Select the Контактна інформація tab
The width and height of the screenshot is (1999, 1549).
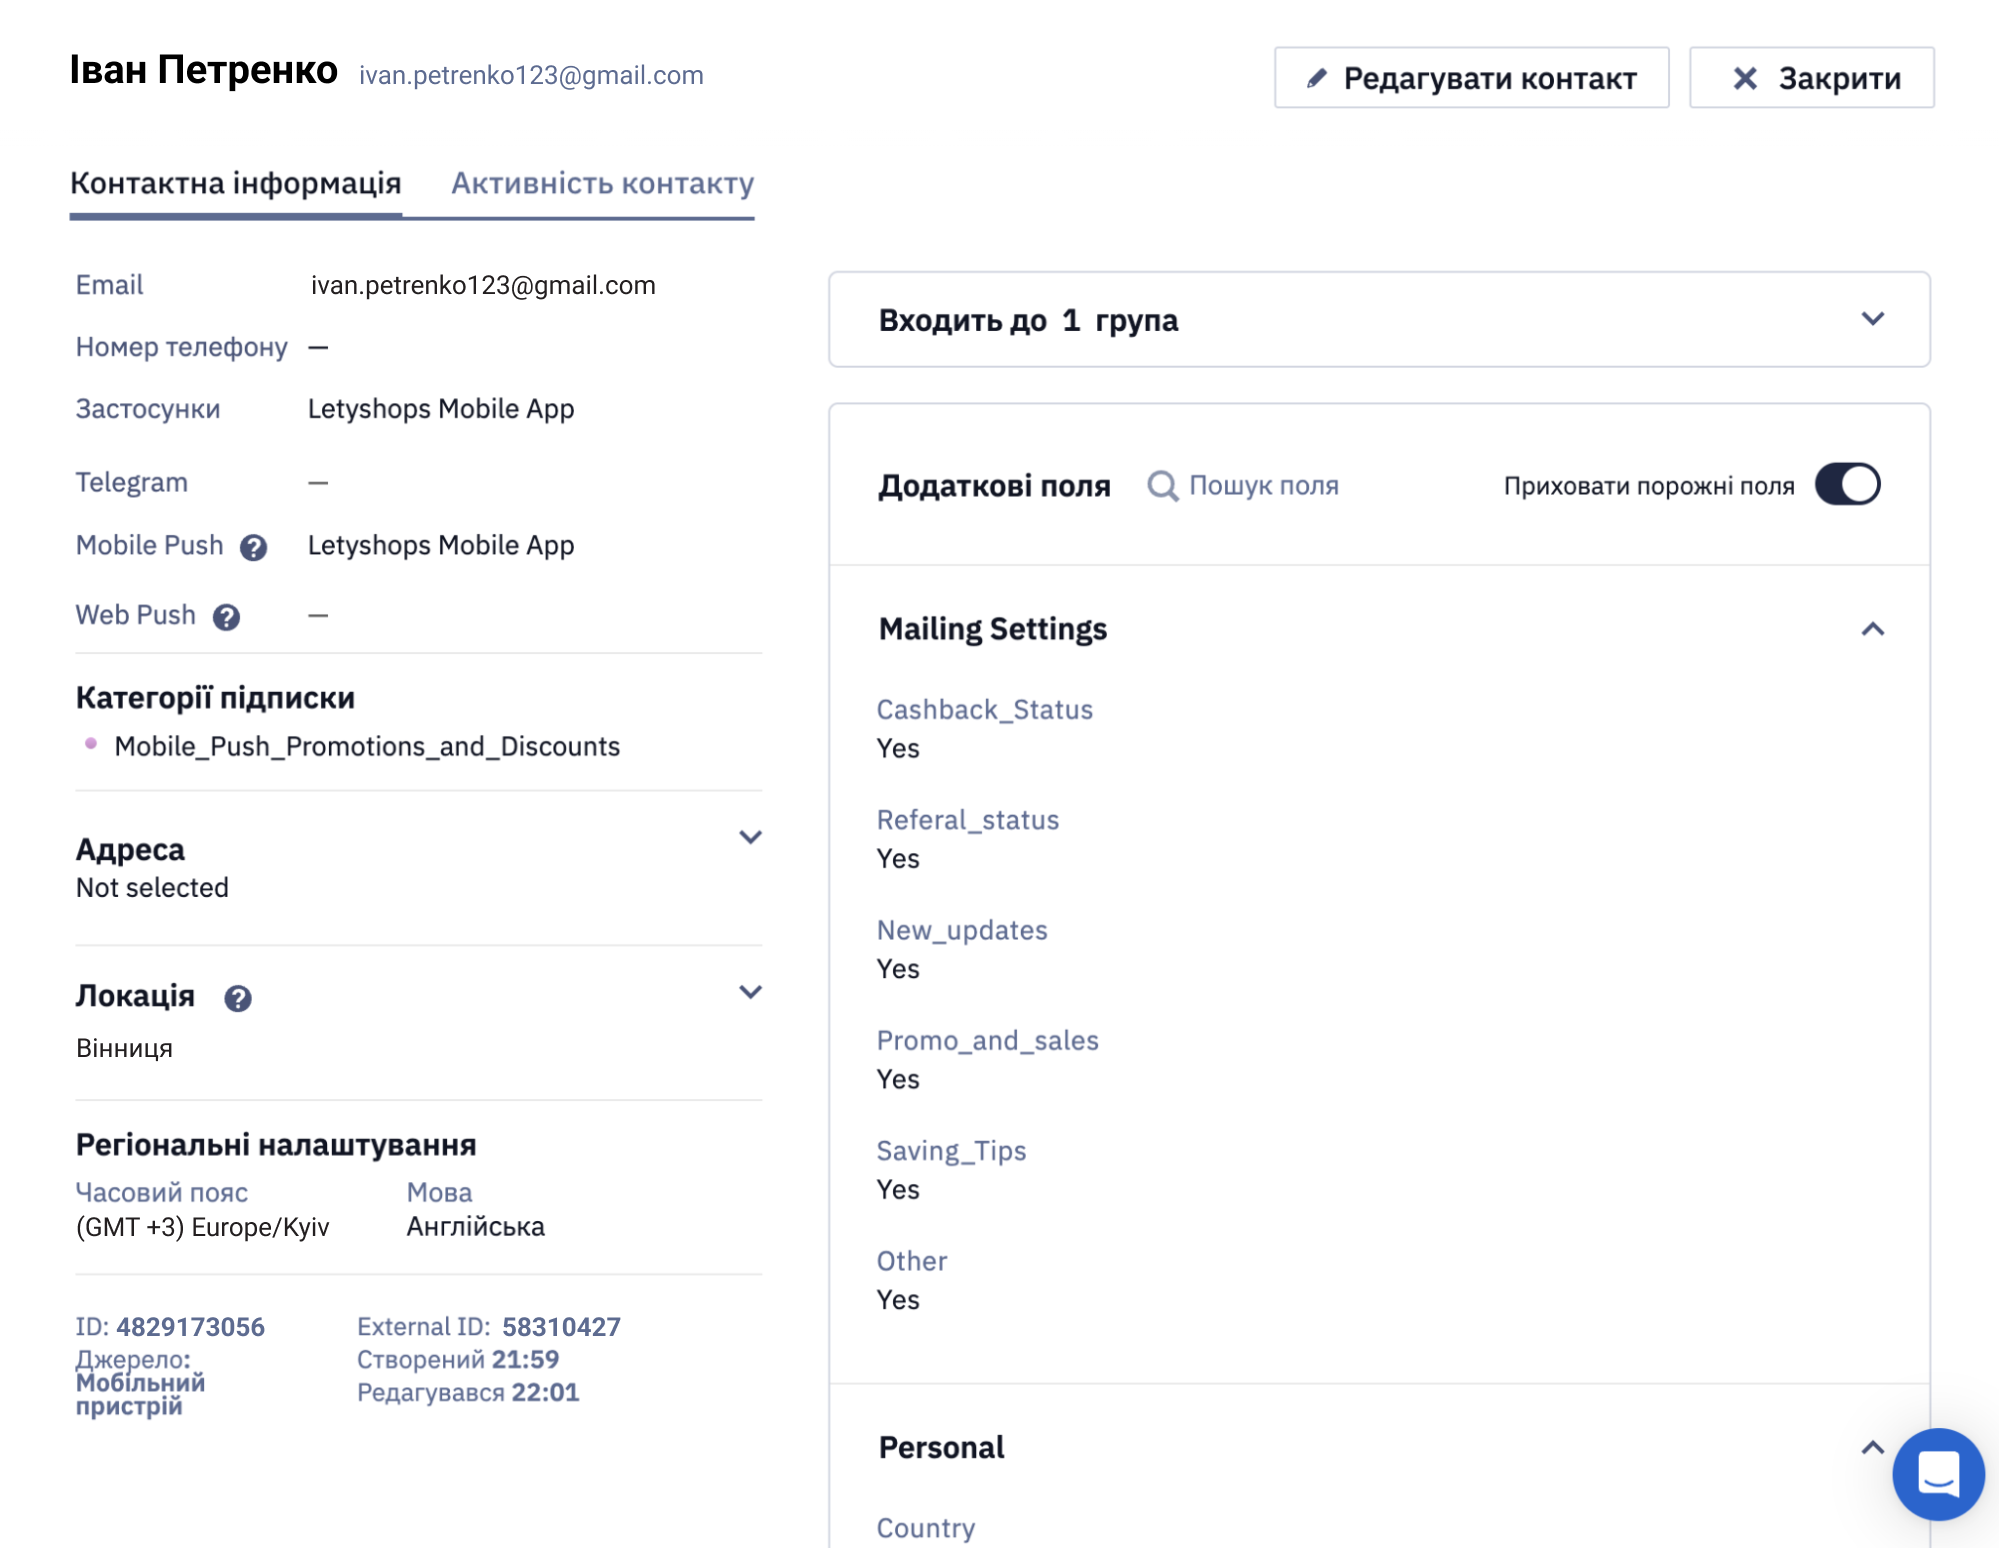tap(235, 183)
